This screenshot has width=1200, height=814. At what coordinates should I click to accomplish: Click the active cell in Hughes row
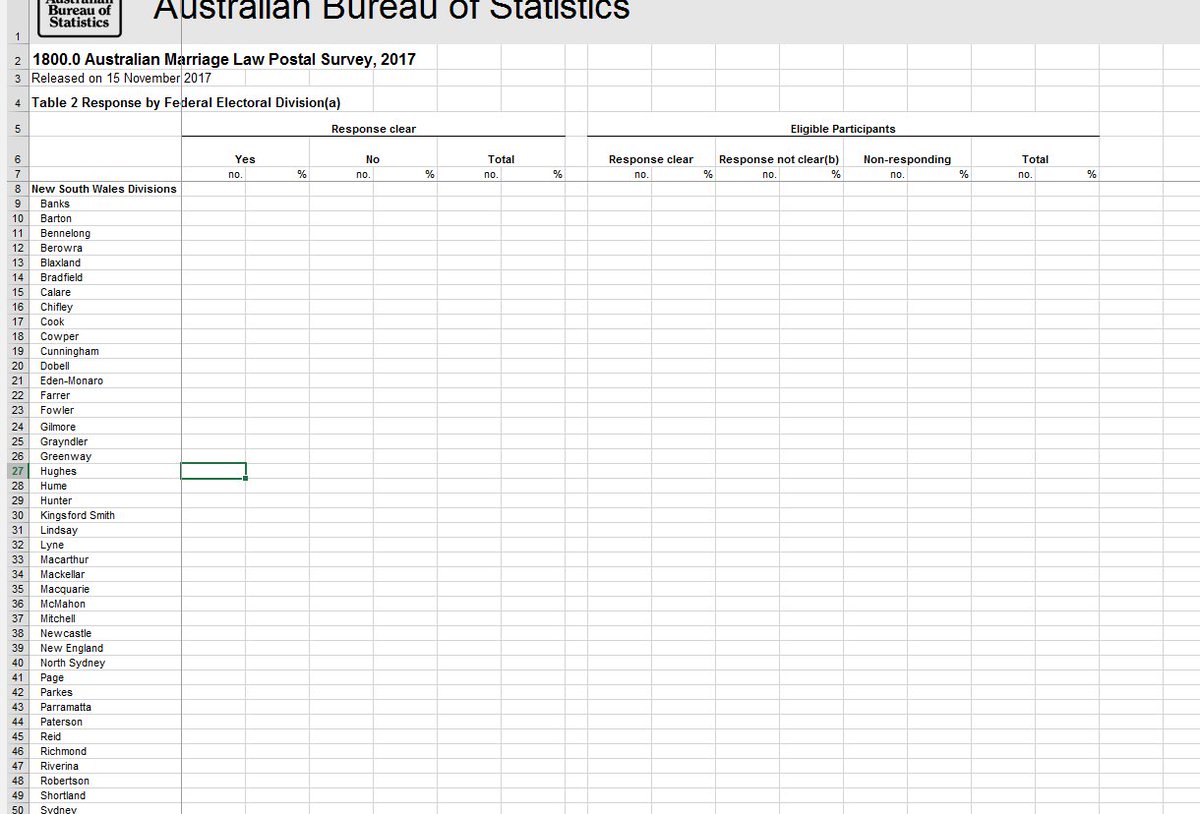(213, 471)
